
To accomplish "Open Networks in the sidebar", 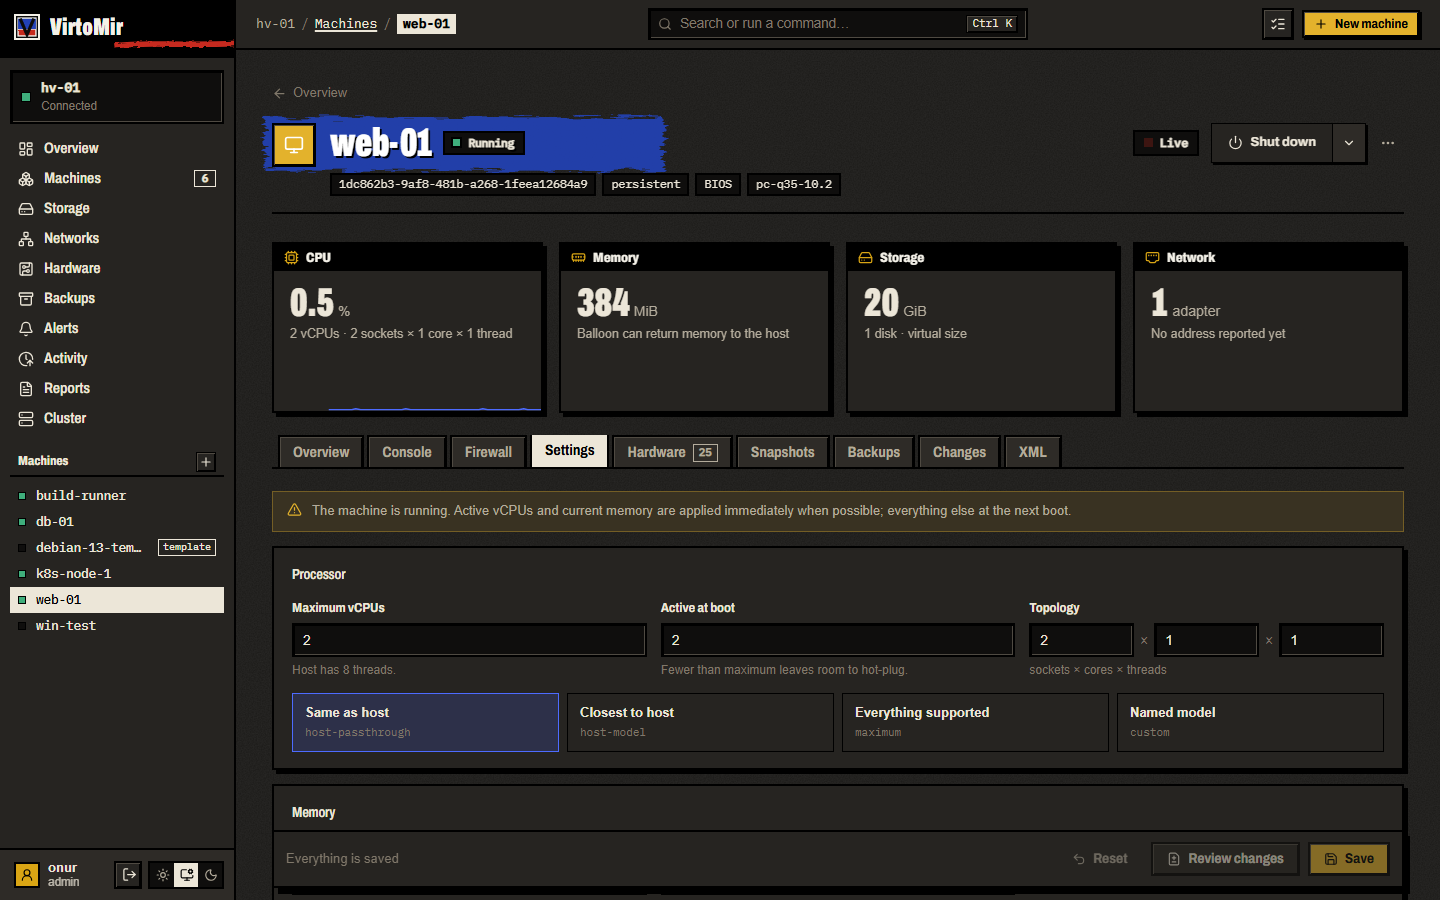I will (117, 238).
